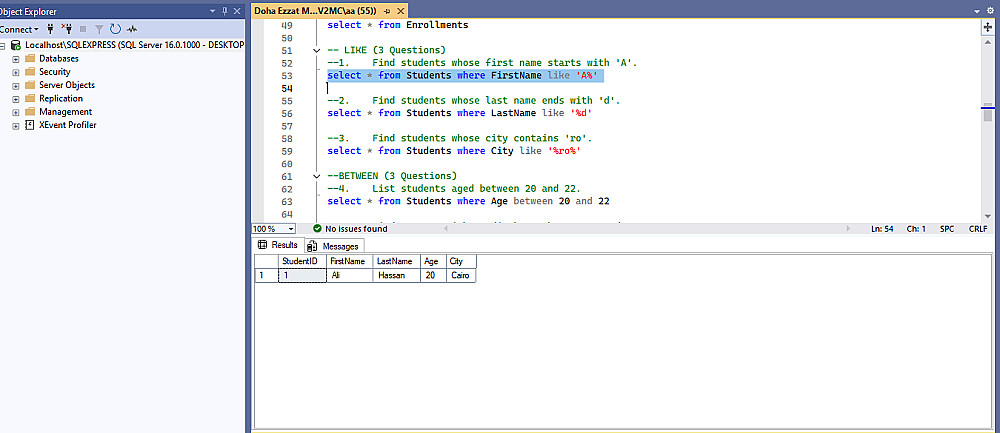The width and height of the screenshot is (1000, 433).
Task: Click the 'Cairo' cell in results
Action: pos(460,275)
